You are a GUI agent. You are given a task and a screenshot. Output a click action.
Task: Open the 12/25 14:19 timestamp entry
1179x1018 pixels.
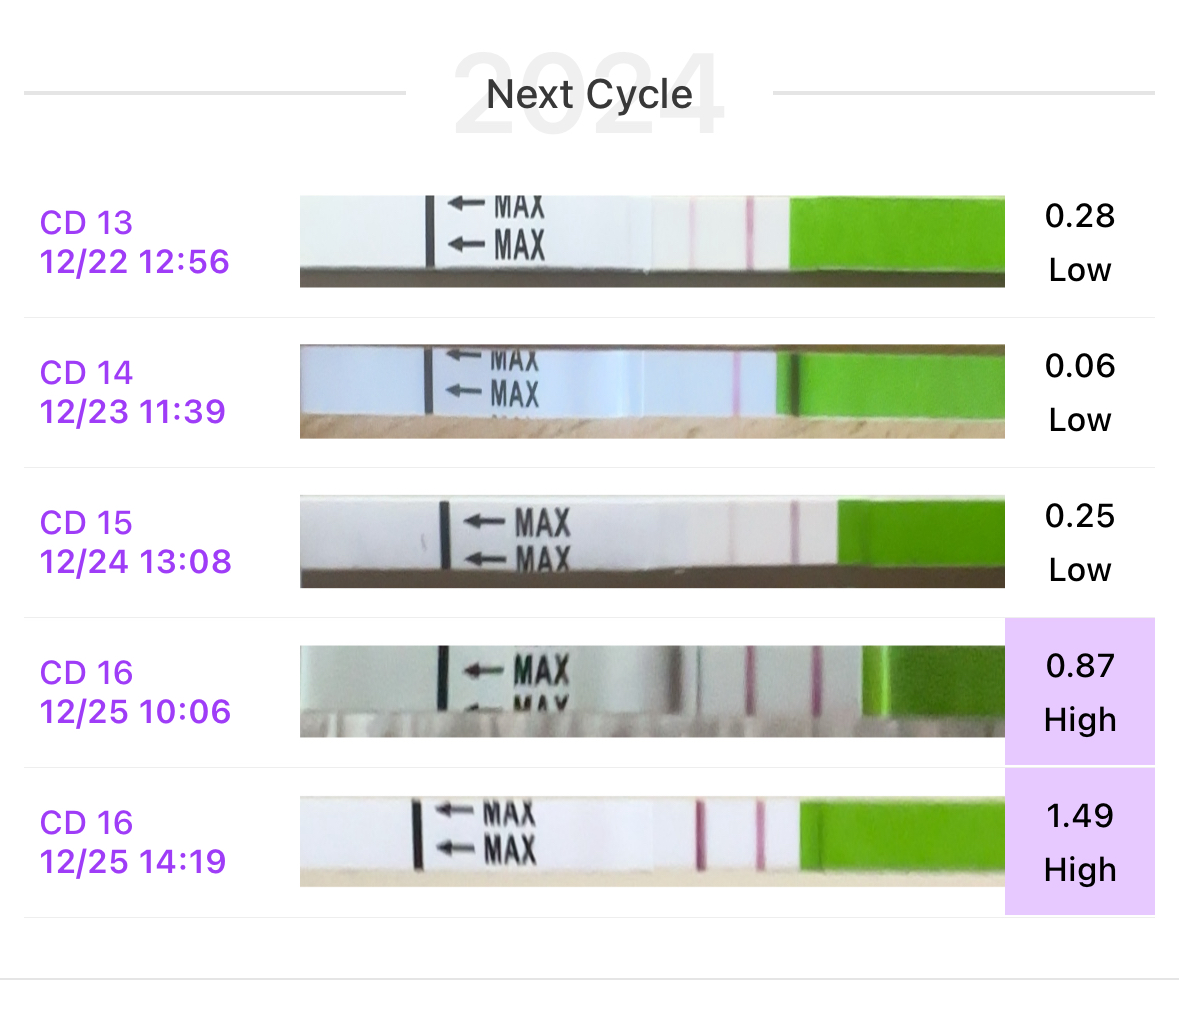click(133, 862)
